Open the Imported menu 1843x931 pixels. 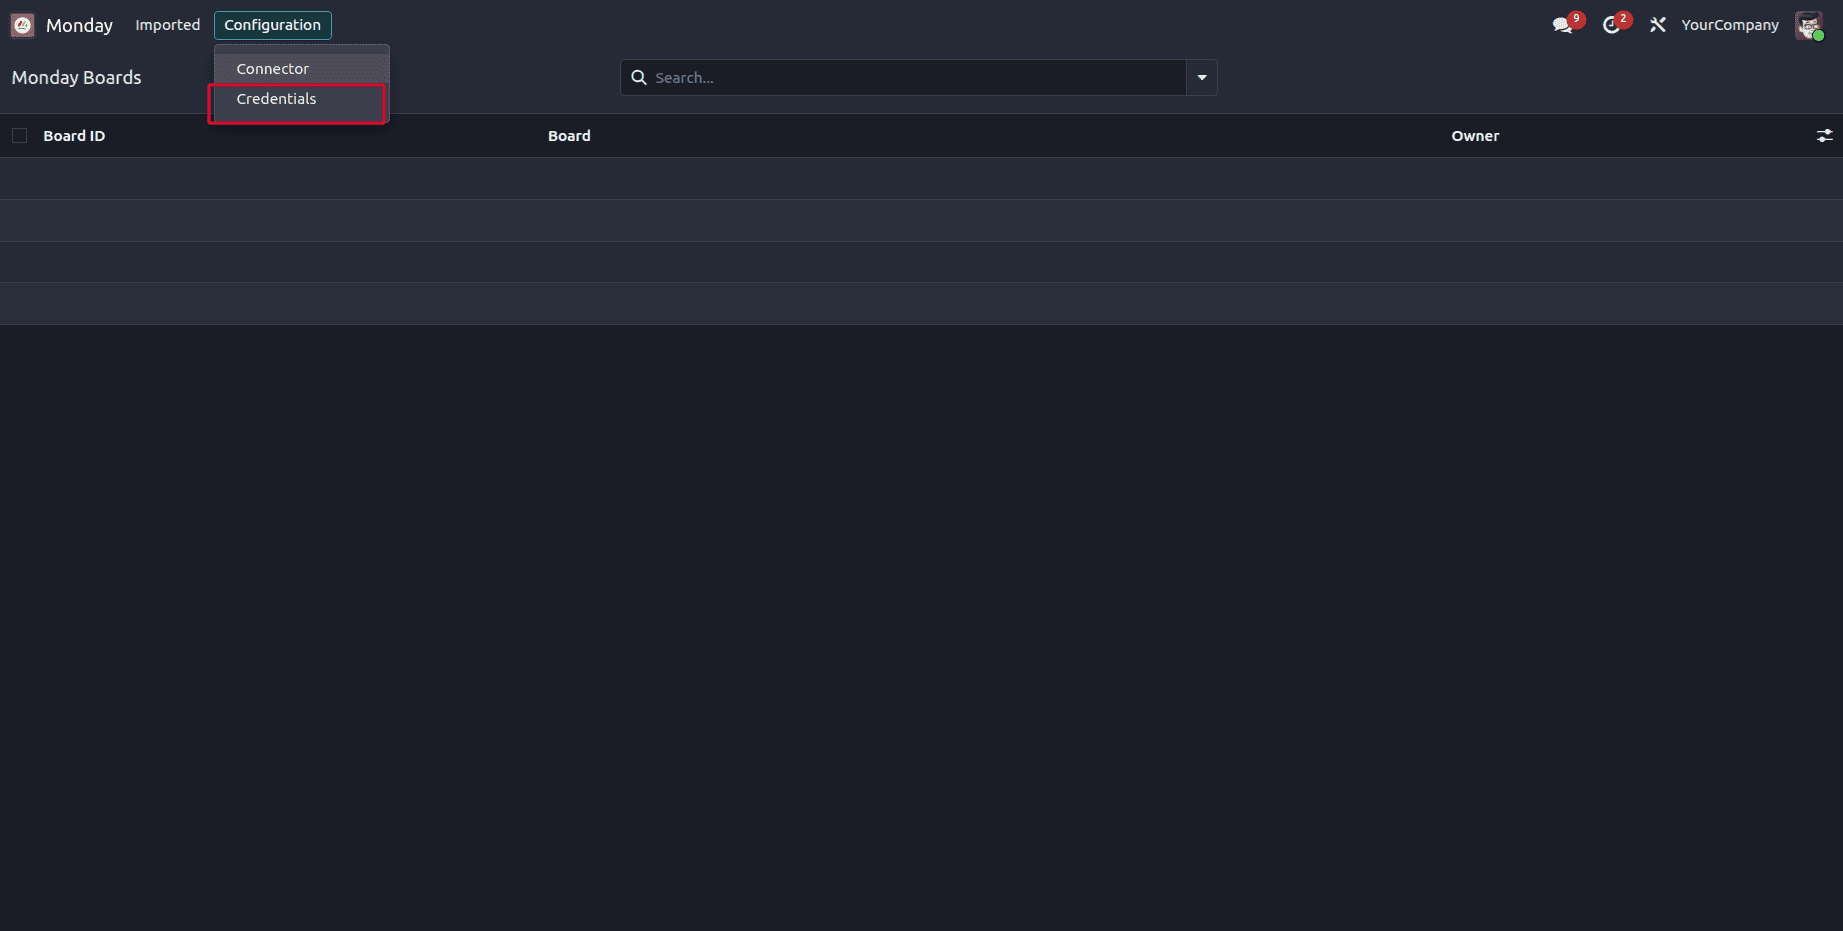point(167,25)
